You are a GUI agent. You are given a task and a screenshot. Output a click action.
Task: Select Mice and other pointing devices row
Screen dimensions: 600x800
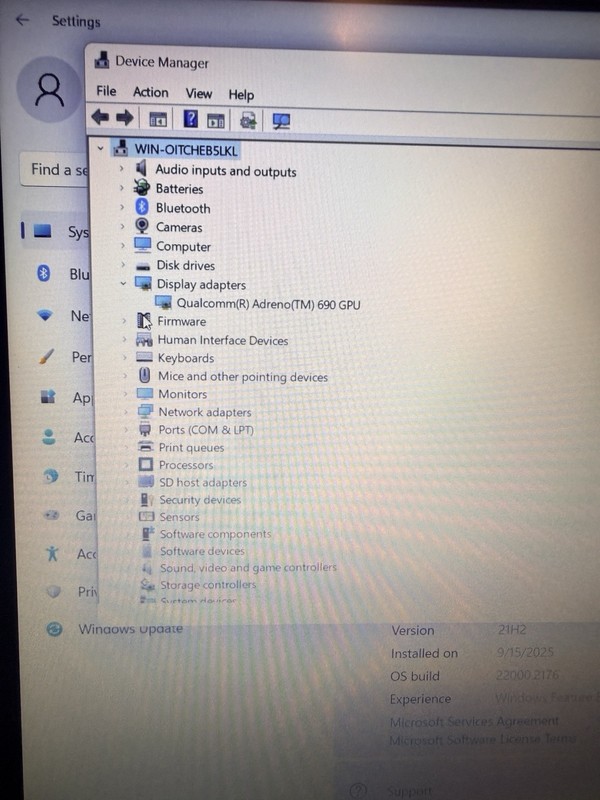[x=243, y=377]
